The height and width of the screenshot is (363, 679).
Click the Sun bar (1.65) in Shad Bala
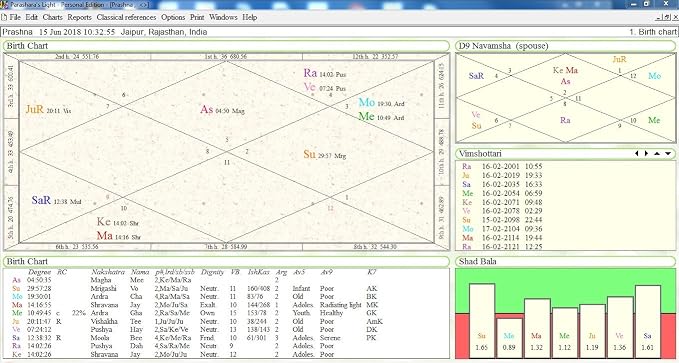(482, 321)
